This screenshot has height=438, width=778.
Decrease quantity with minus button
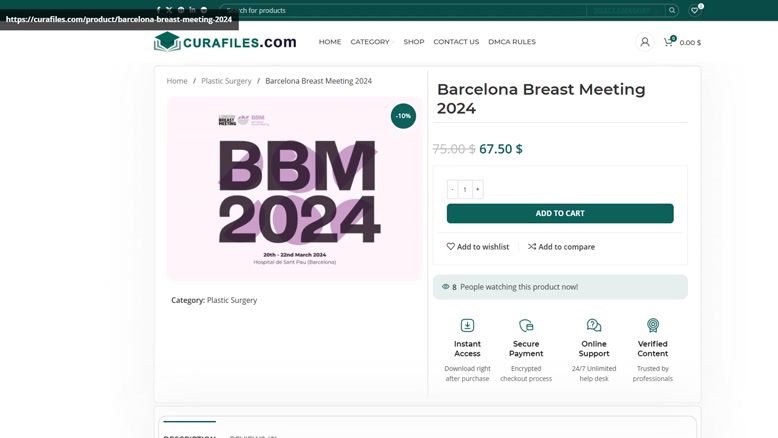[x=453, y=189]
